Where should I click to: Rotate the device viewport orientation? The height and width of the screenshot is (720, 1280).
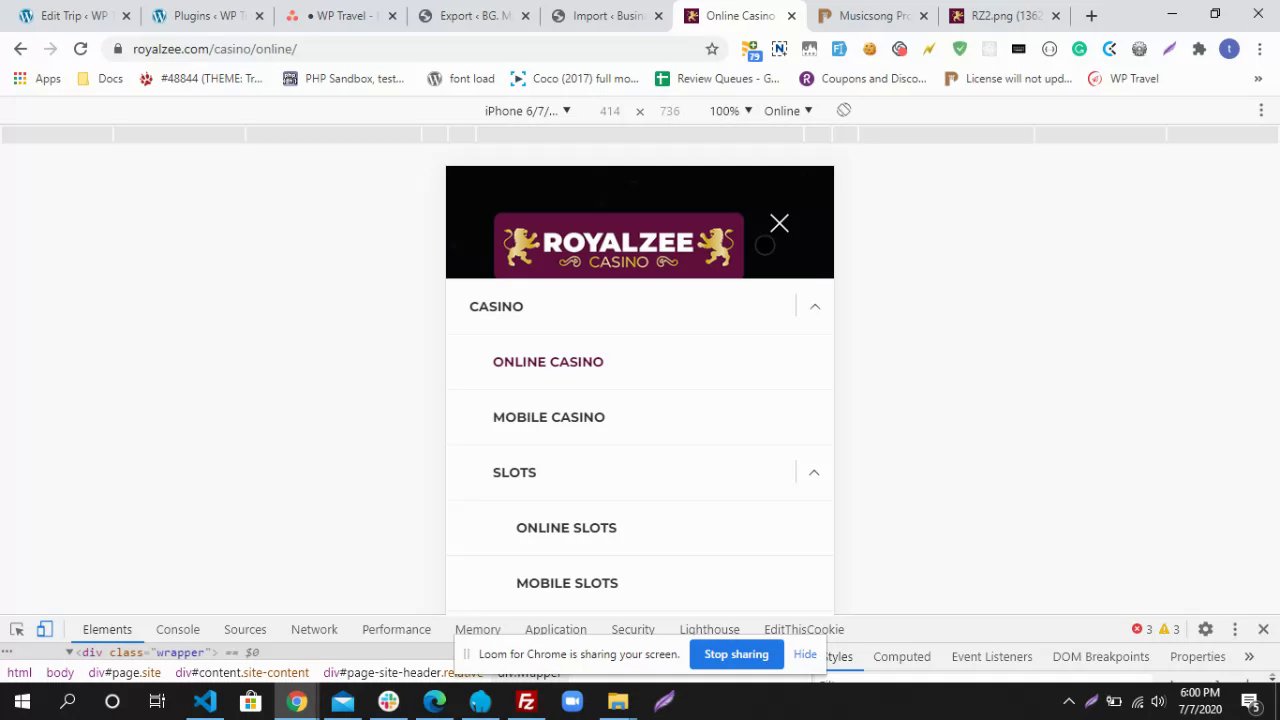tap(844, 110)
